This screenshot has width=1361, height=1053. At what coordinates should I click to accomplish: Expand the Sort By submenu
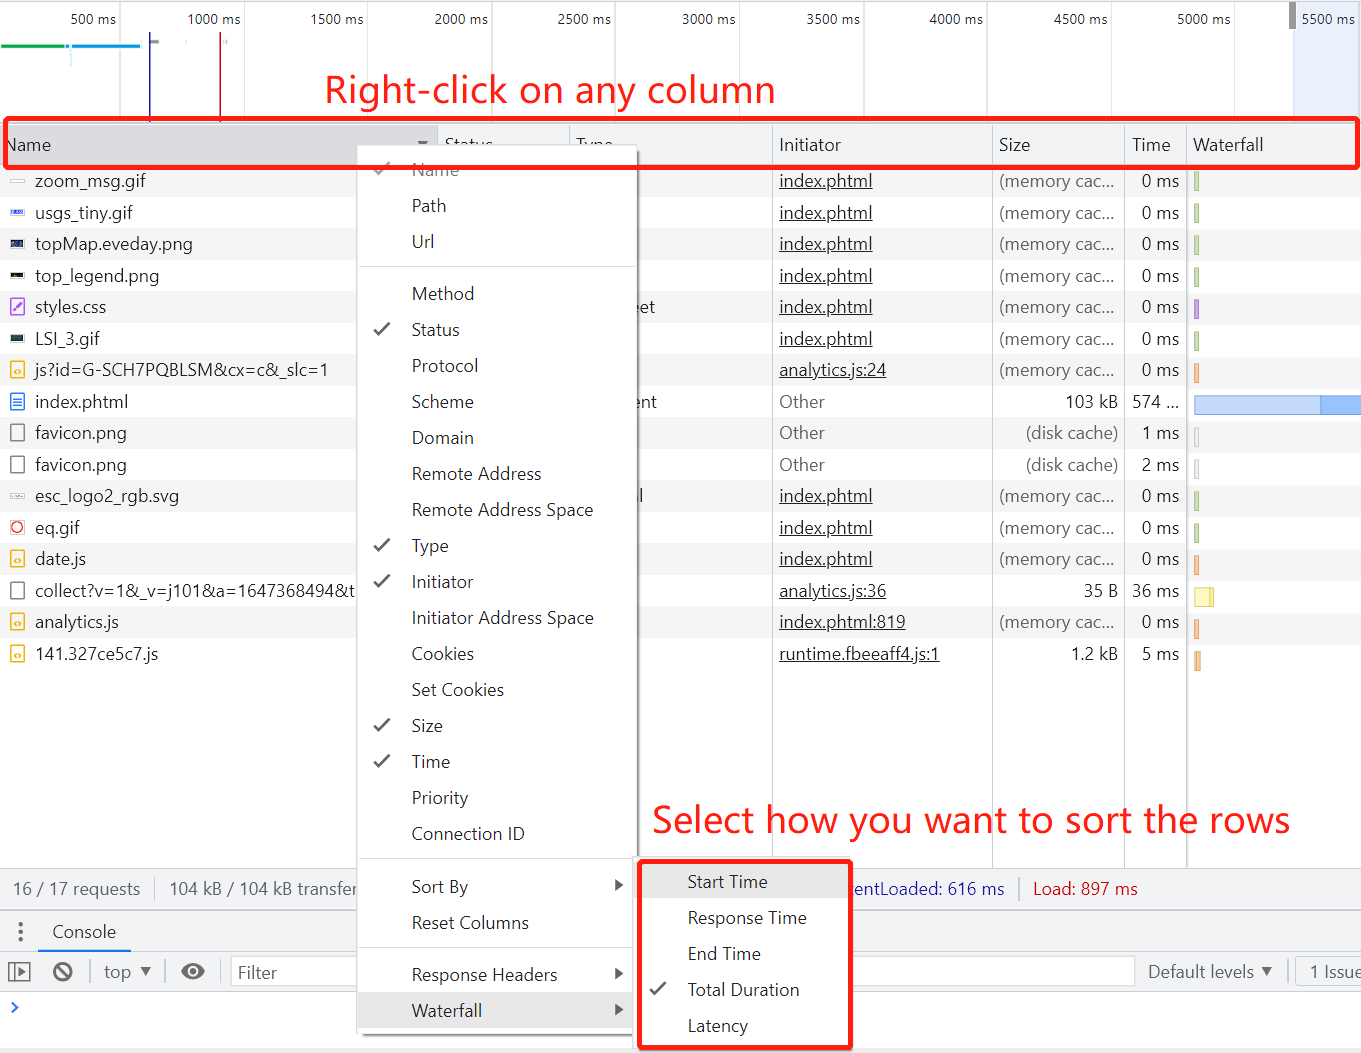[497, 887]
